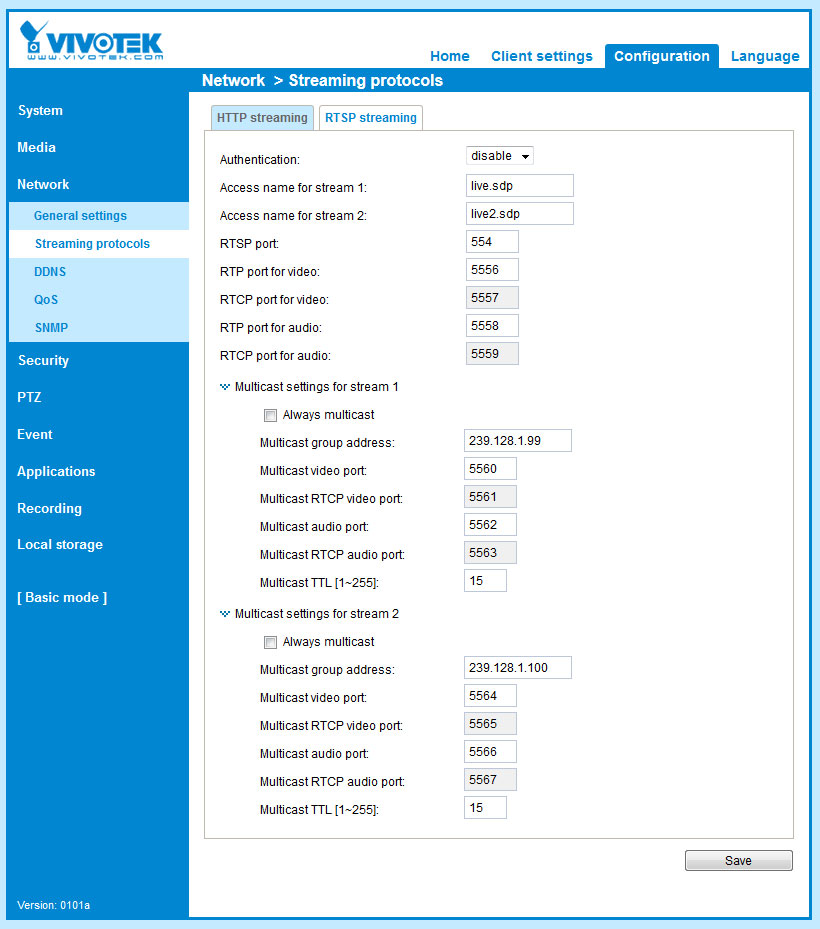The image size is (820, 929).
Task: Enable Always multicast for stream 1
Action: 270,415
